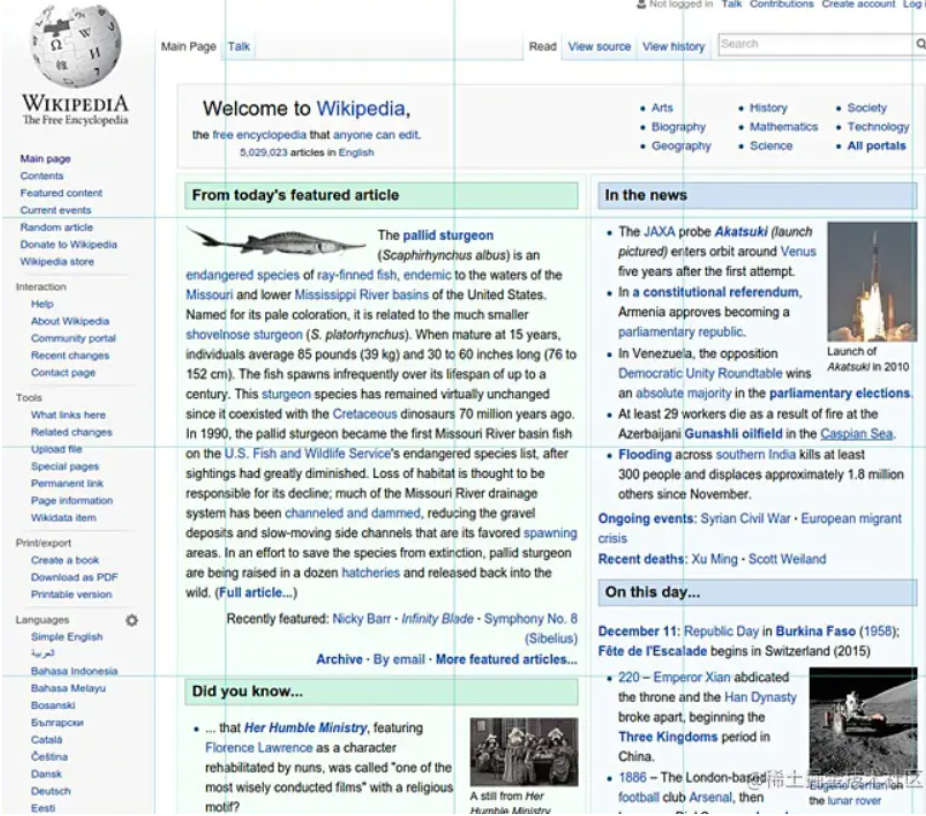This screenshot has height=816, width=926.
Task: Open the Arts portal link
Action: click(x=662, y=108)
